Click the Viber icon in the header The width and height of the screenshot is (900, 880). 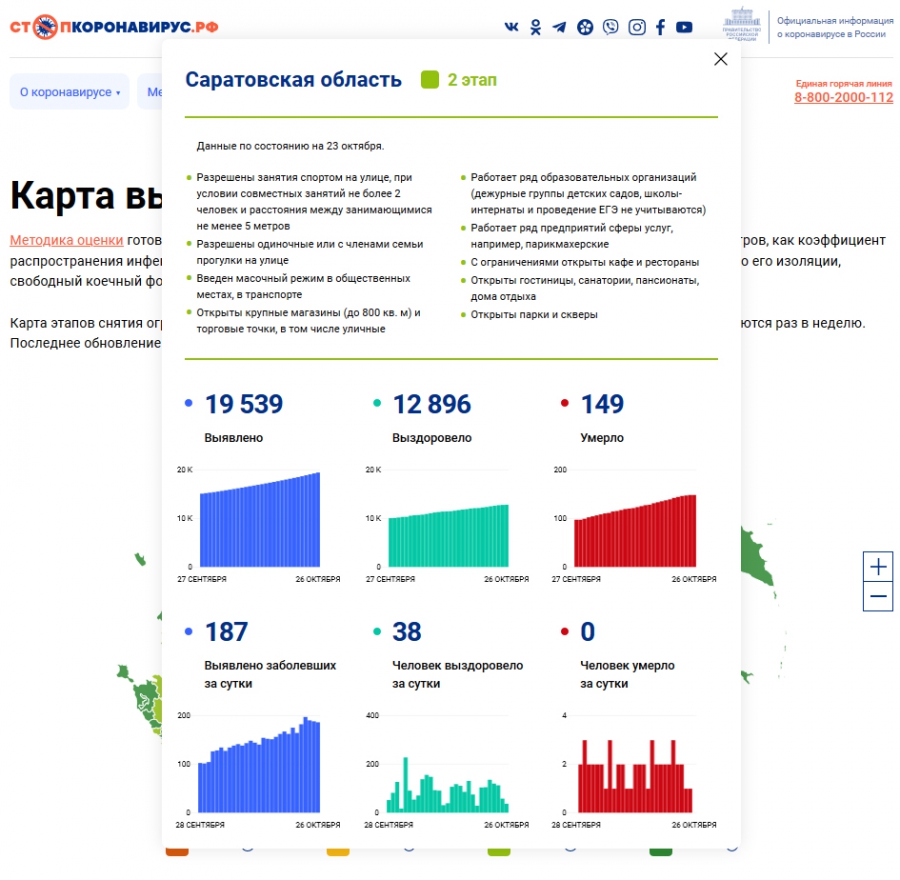tap(610, 27)
